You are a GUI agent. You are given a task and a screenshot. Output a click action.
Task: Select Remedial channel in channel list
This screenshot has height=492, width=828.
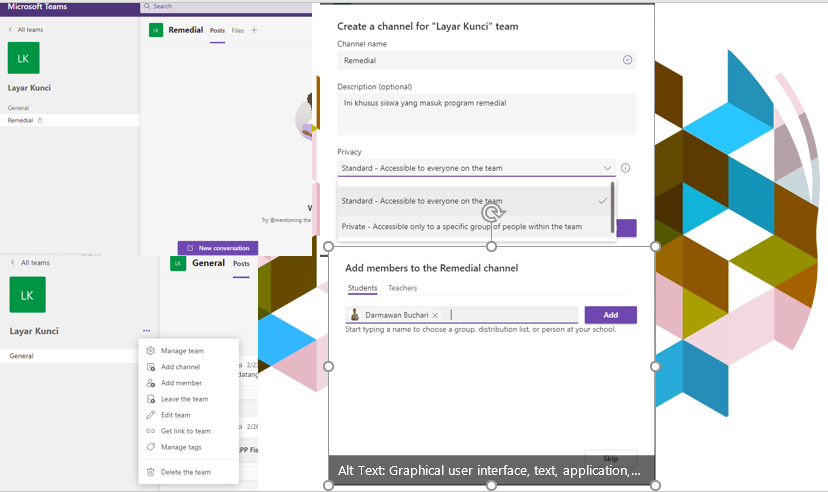click(x=69, y=120)
